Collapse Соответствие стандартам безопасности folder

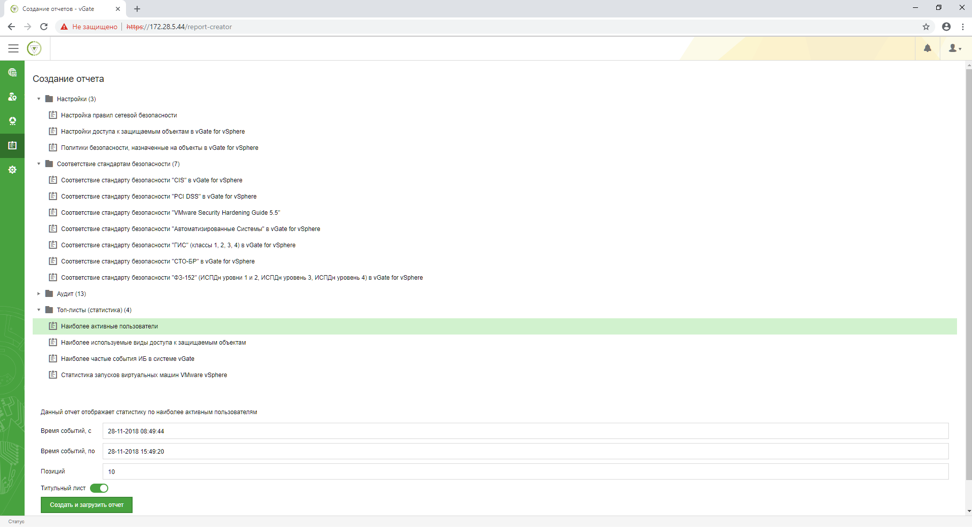click(x=38, y=164)
